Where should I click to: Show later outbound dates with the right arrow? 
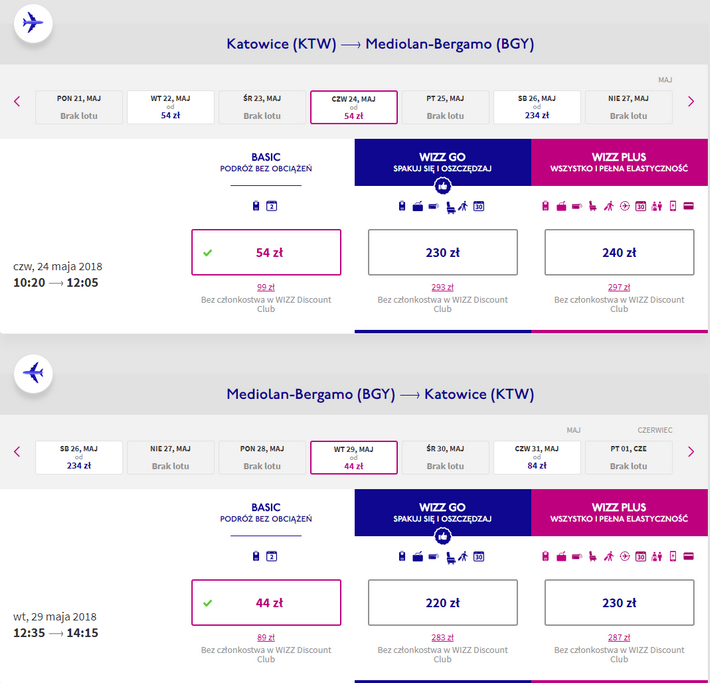point(690,101)
